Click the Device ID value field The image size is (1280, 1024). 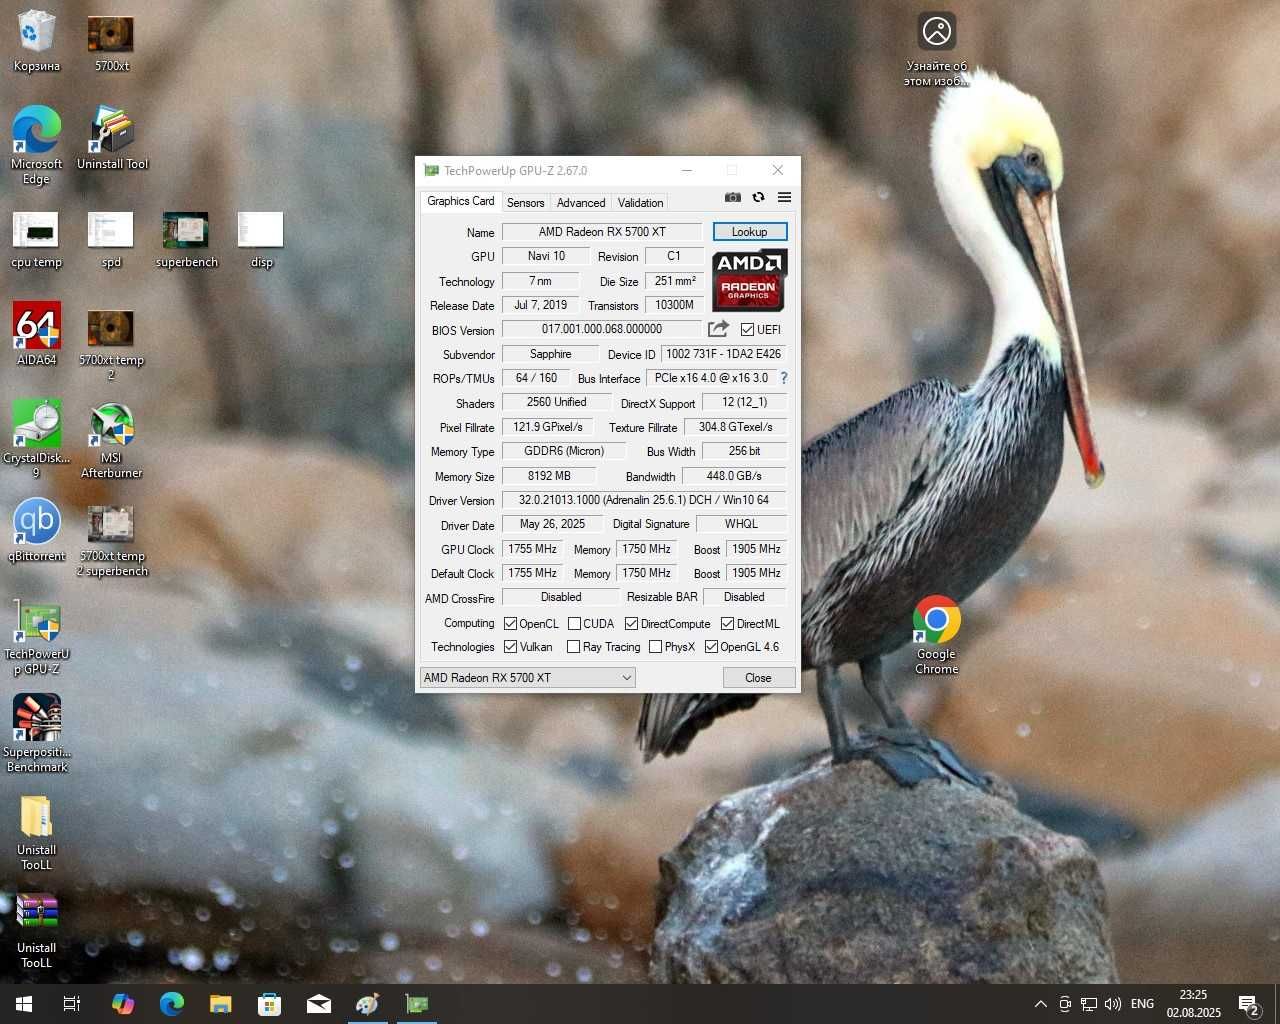723,354
